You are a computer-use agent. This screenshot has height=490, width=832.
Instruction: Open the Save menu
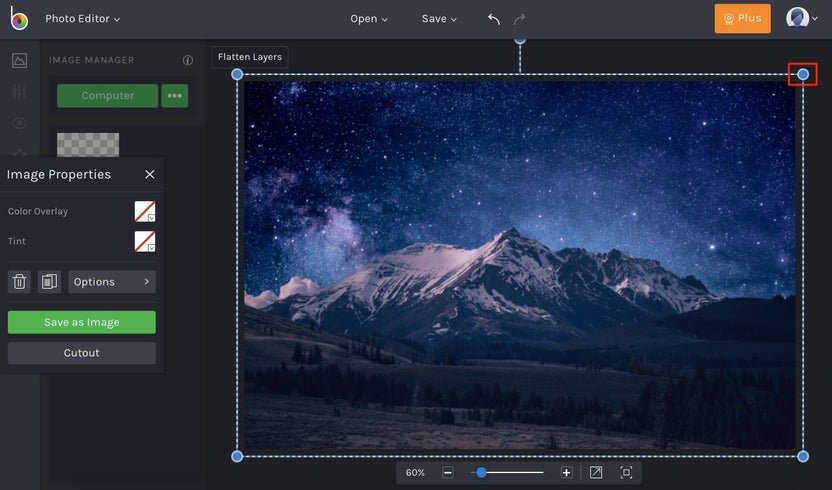click(x=439, y=19)
